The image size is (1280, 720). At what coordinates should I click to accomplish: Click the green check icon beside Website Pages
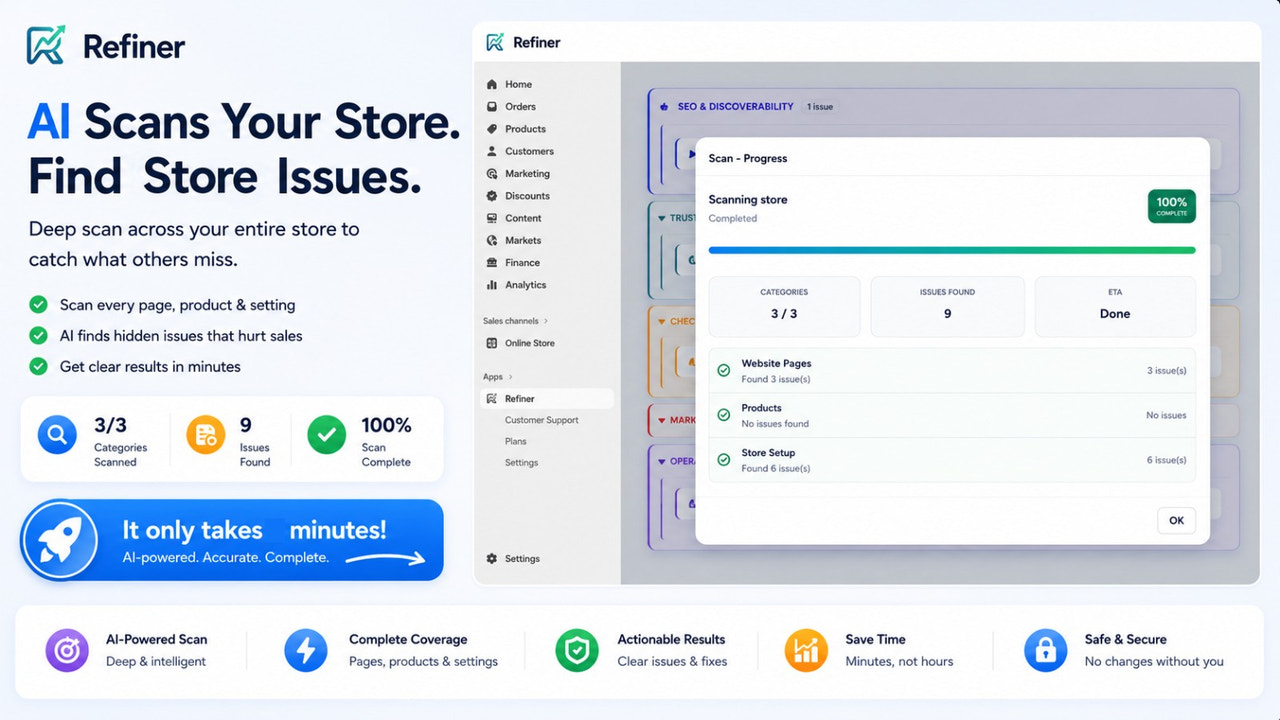click(x=724, y=371)
